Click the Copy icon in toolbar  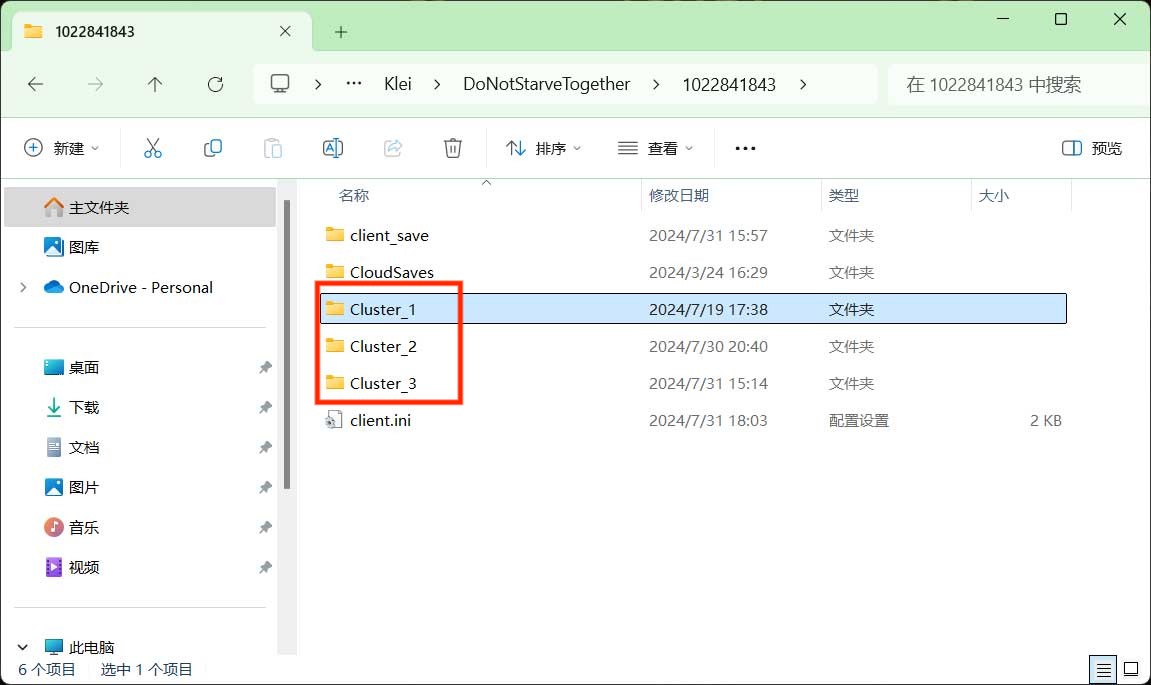213,148
